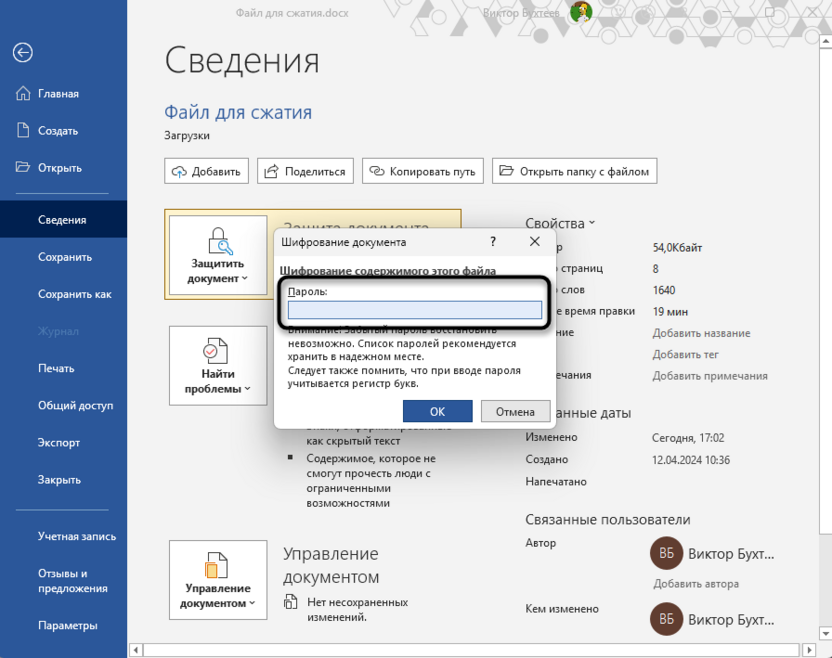Click the Back arrow in Backstage view

click(22, 52)
